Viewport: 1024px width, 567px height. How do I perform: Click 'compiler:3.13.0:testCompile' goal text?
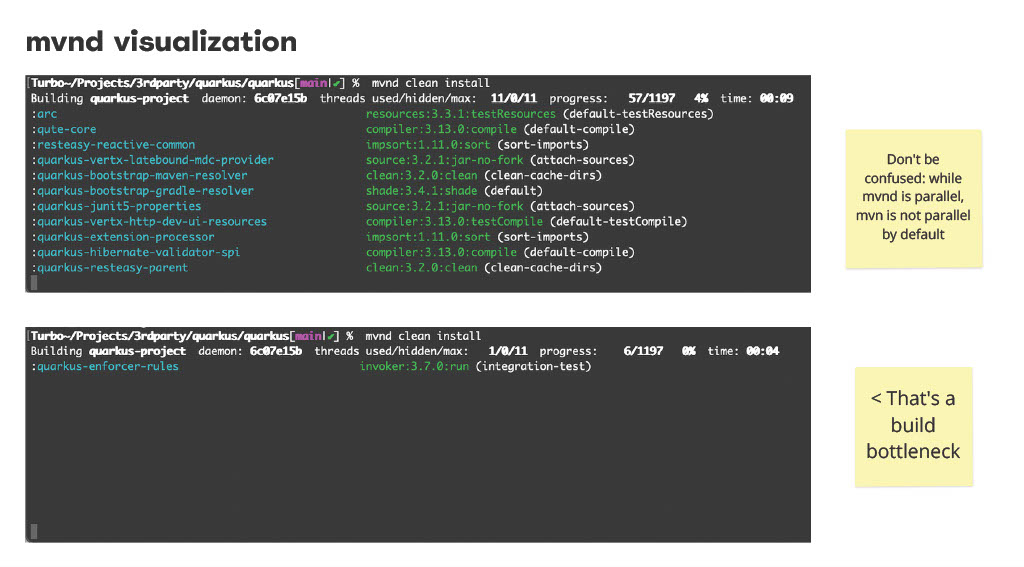454,221
